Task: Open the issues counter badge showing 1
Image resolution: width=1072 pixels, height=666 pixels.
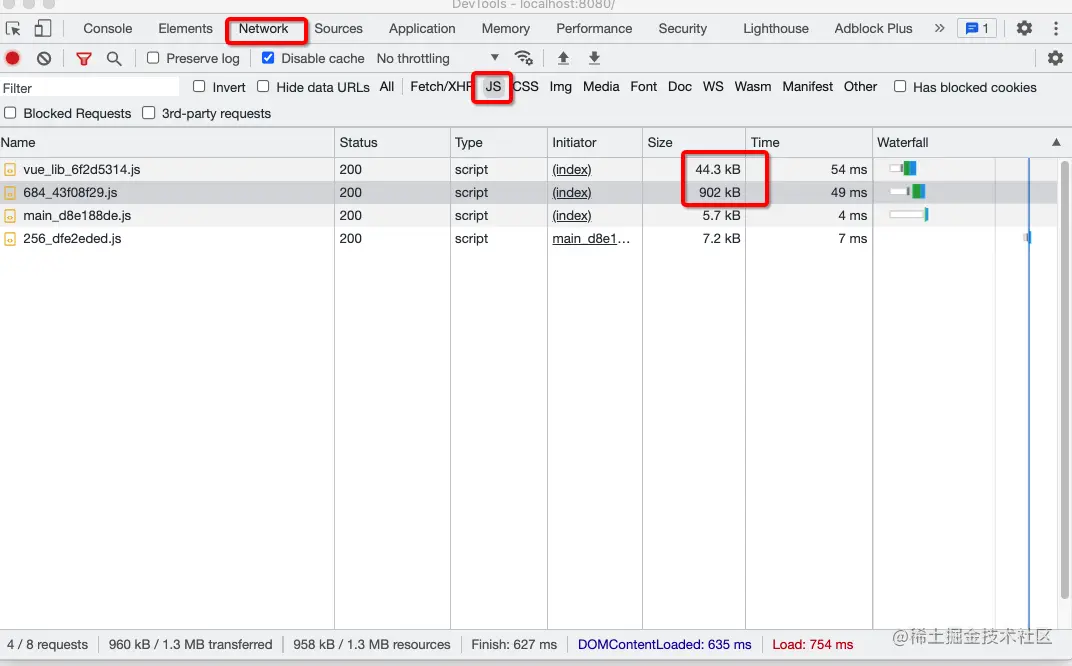Action: coord(976,28)
